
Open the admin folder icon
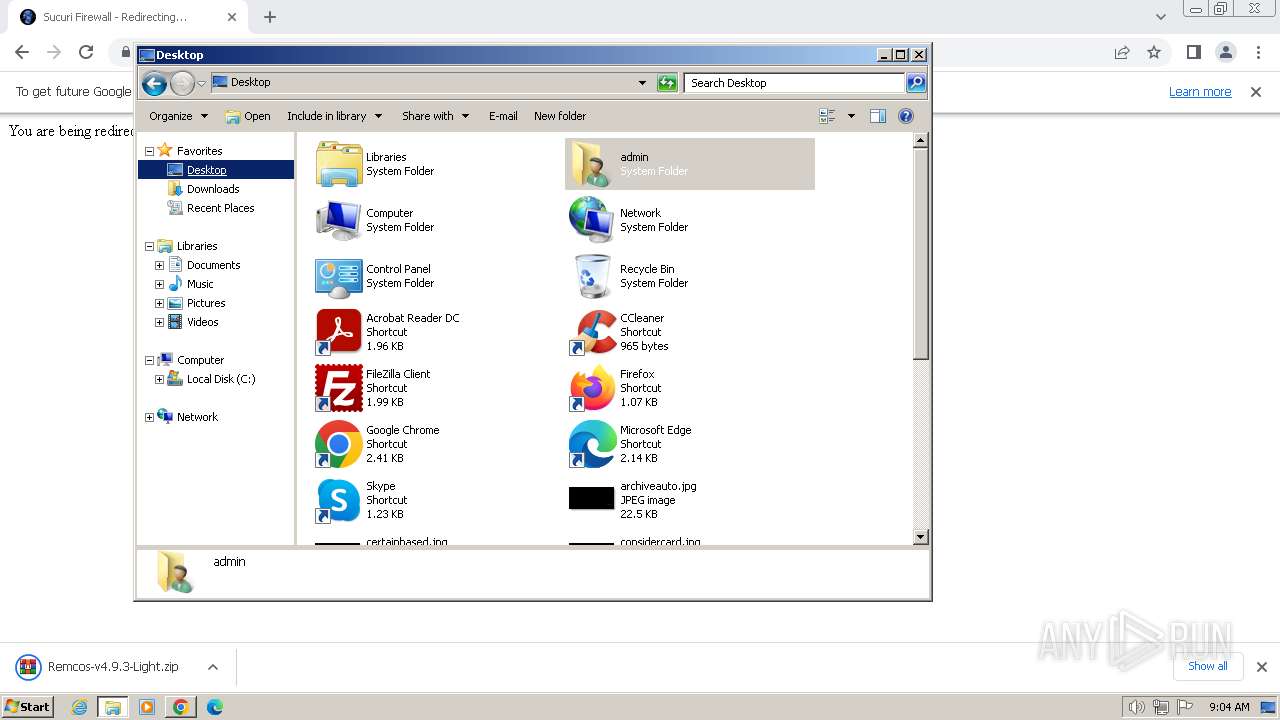tap(592, 164)
